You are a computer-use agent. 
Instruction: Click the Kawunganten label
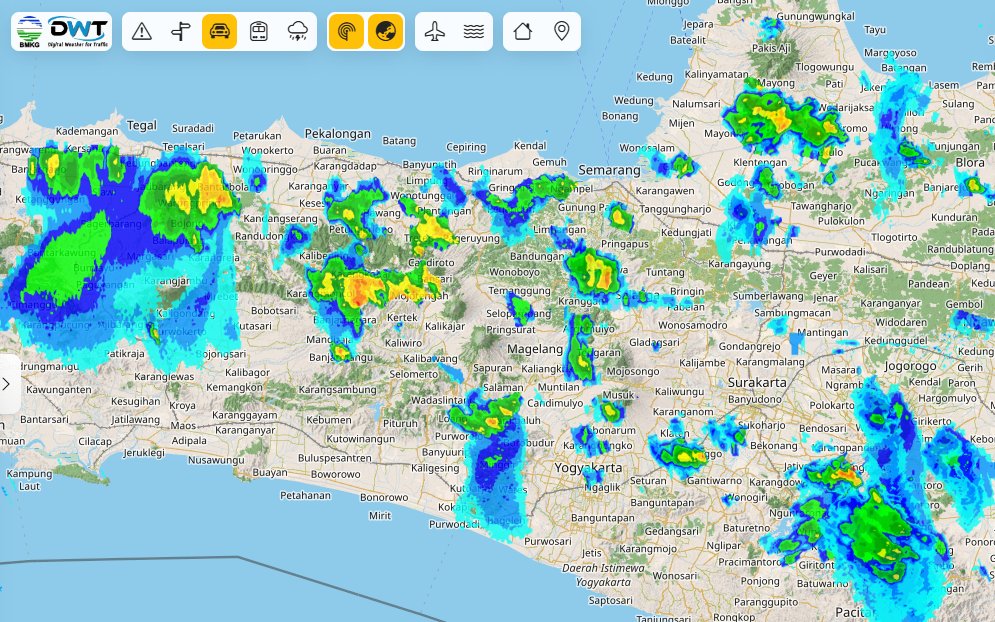(58, 390)
